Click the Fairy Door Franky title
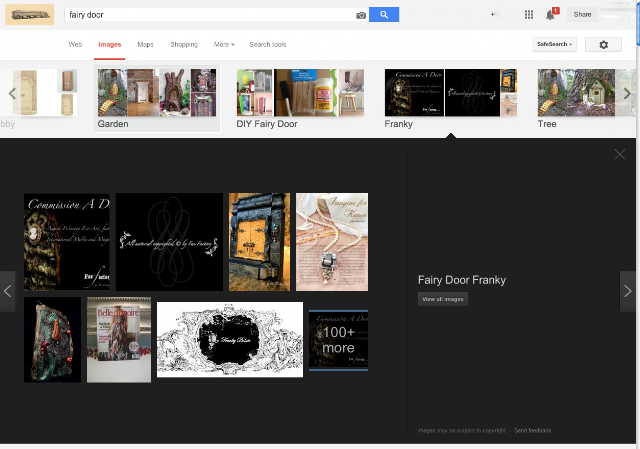 coord(462,280)
